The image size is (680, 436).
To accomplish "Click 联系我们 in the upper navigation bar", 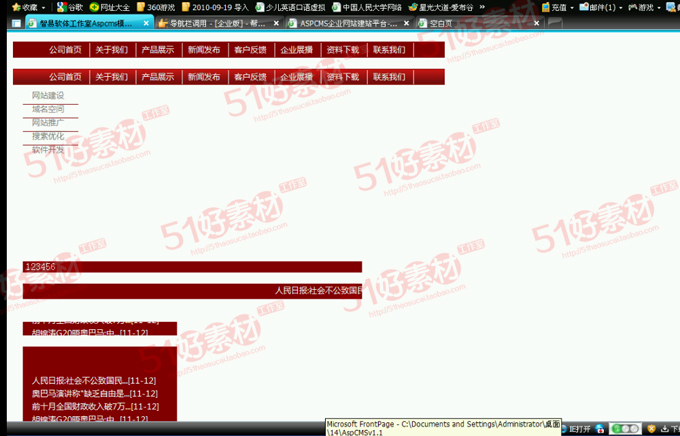I will [389, 50].
